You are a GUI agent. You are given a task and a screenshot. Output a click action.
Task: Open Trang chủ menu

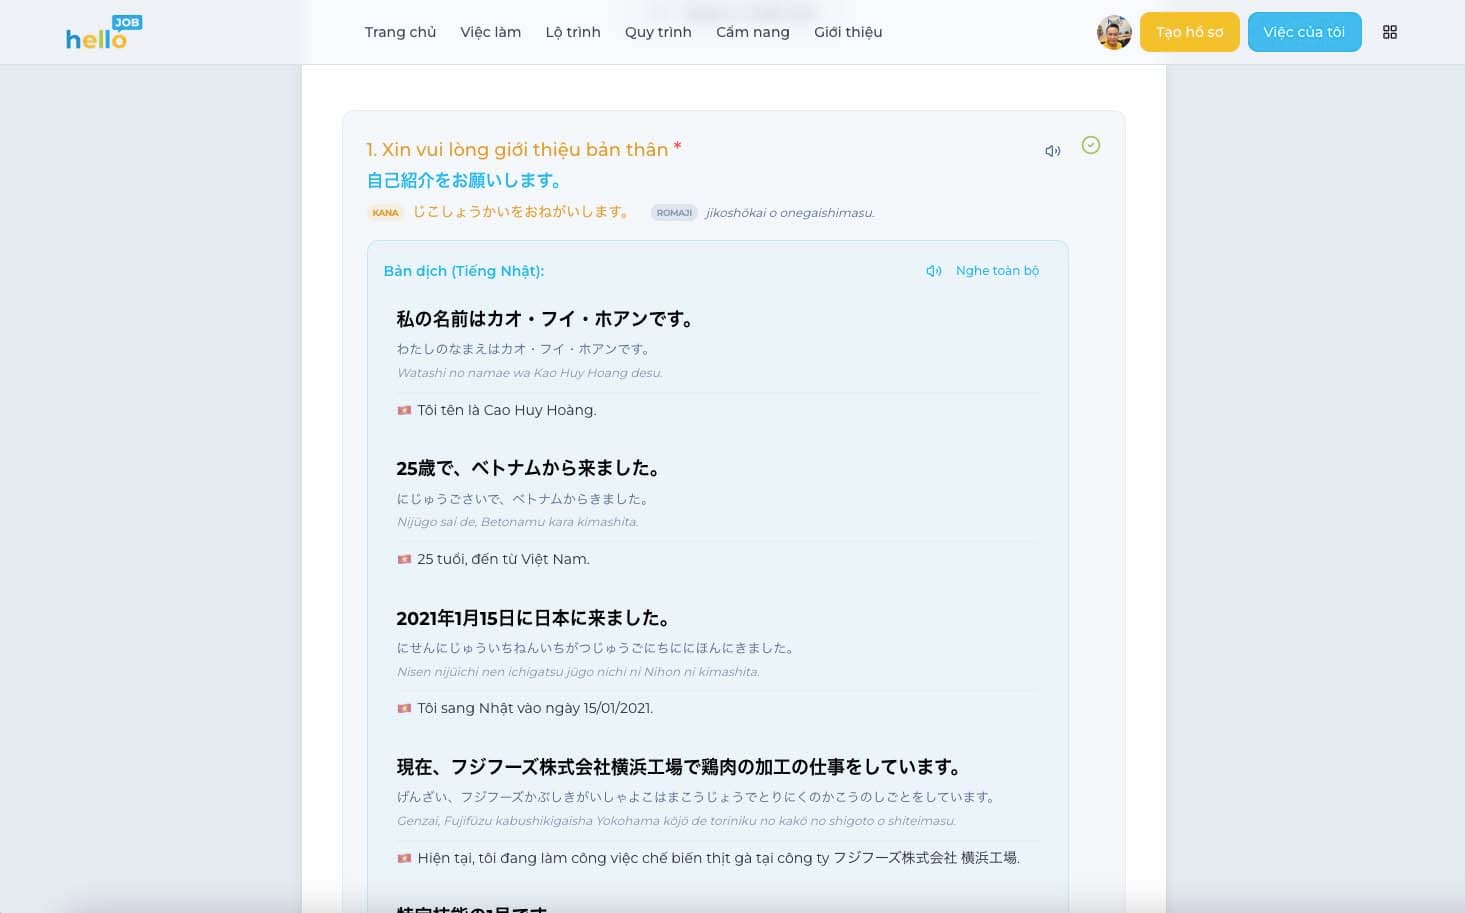400,32
